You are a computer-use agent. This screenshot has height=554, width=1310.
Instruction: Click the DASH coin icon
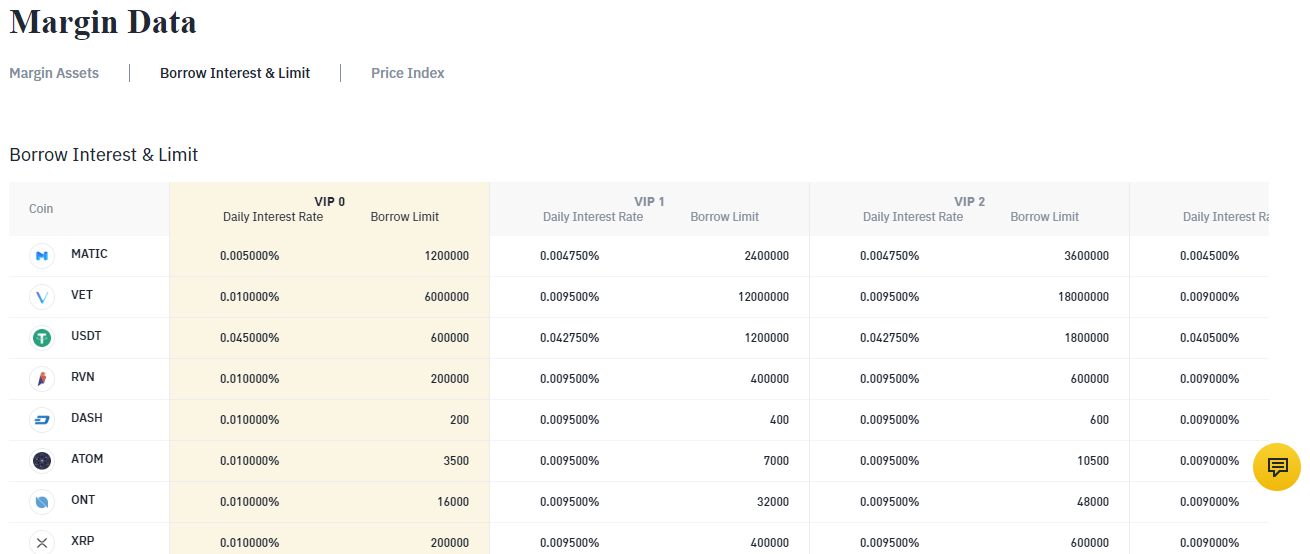click(42, 420)
